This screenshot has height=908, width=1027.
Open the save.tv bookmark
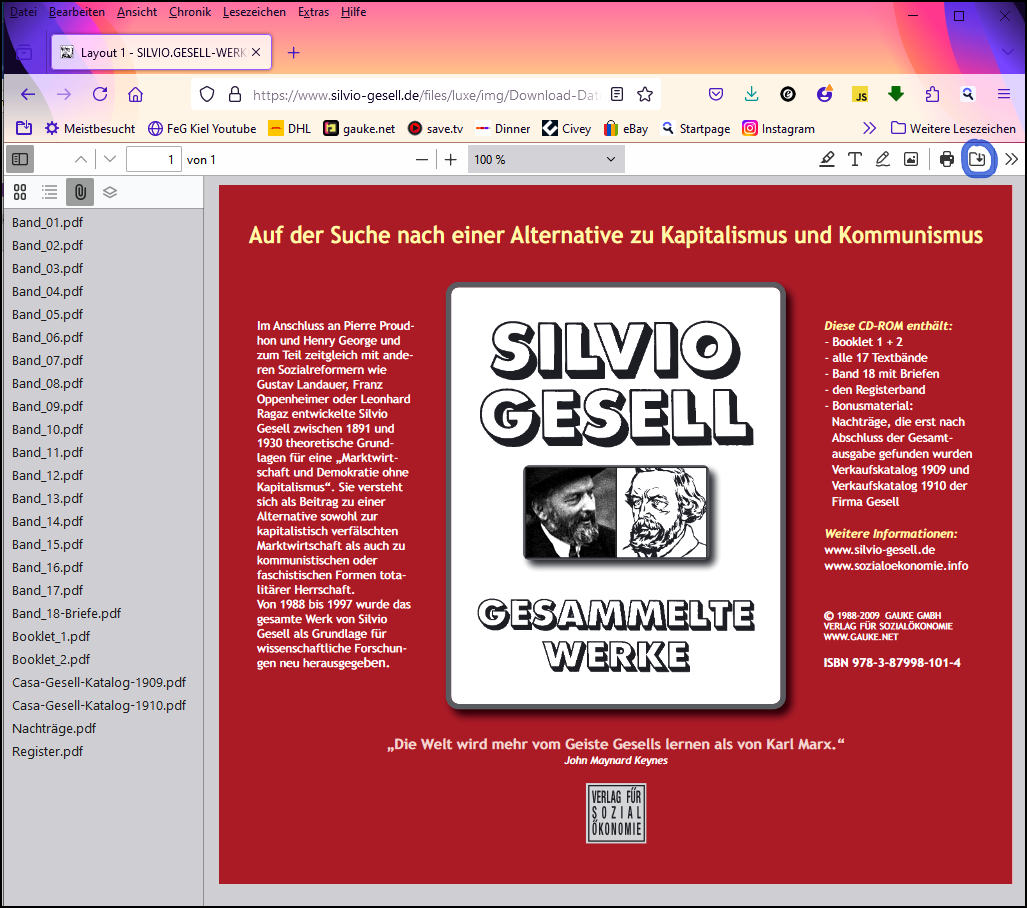[x=435, y=128]
